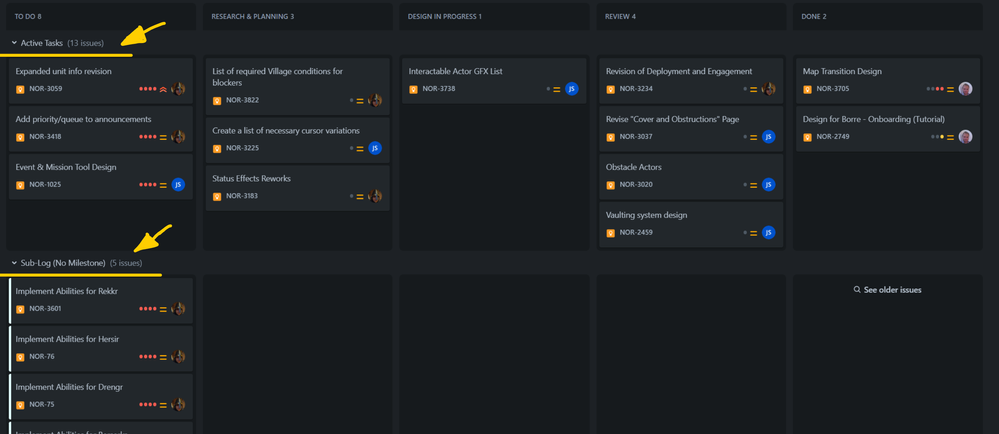This screenshot has height=434, width=999.
Task: Click the NOR-3738 issue key
Action: 439,89
